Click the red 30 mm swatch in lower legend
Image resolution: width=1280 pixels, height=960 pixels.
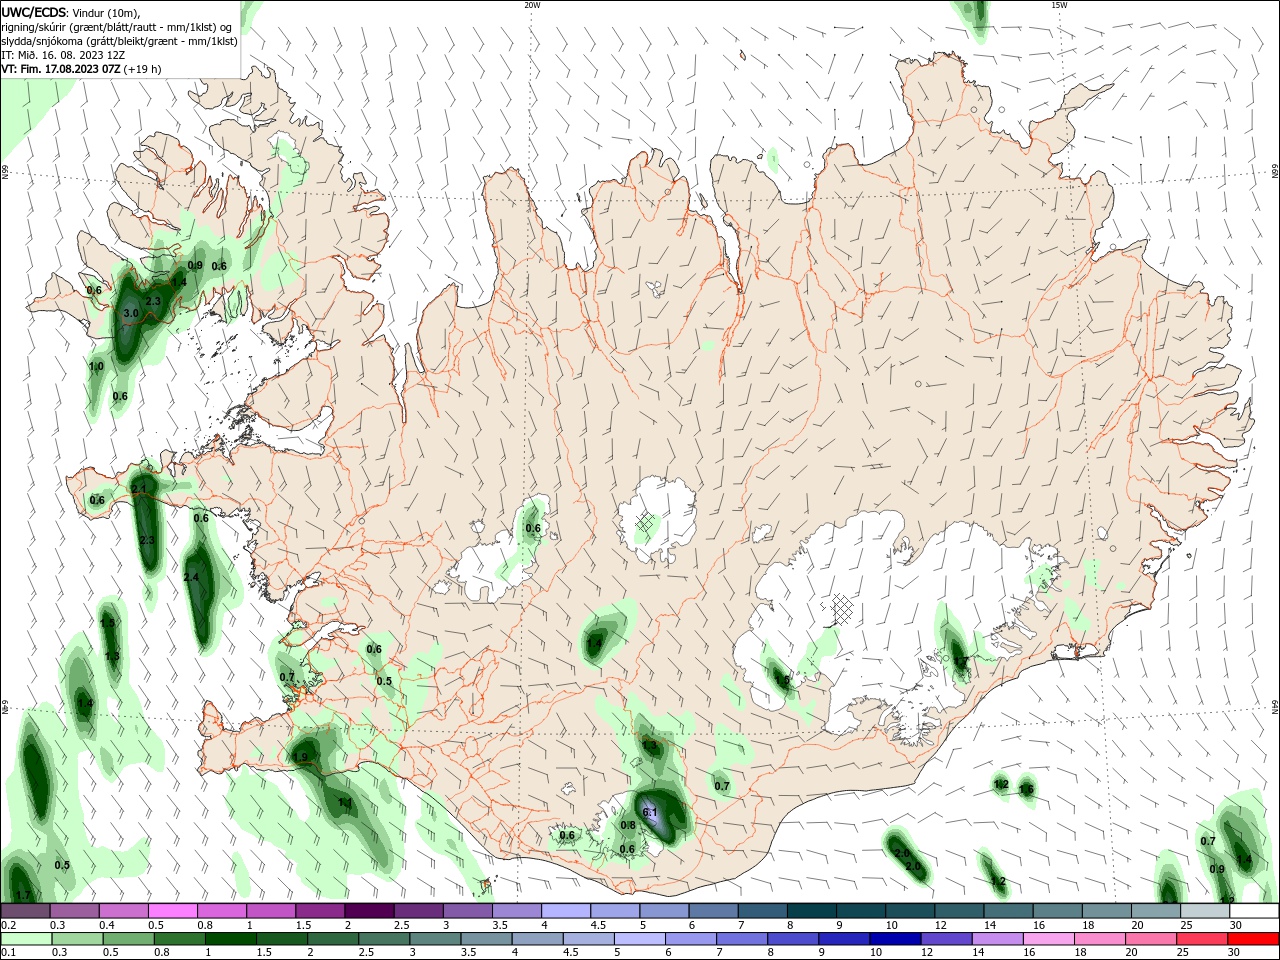pos(1255,939)
